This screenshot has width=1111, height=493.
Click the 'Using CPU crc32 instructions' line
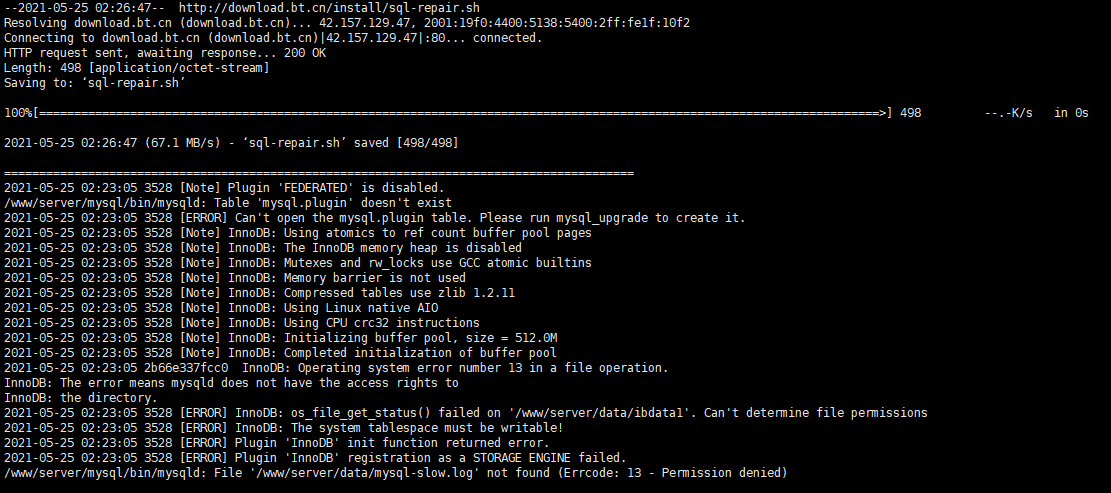click(242, 322)
